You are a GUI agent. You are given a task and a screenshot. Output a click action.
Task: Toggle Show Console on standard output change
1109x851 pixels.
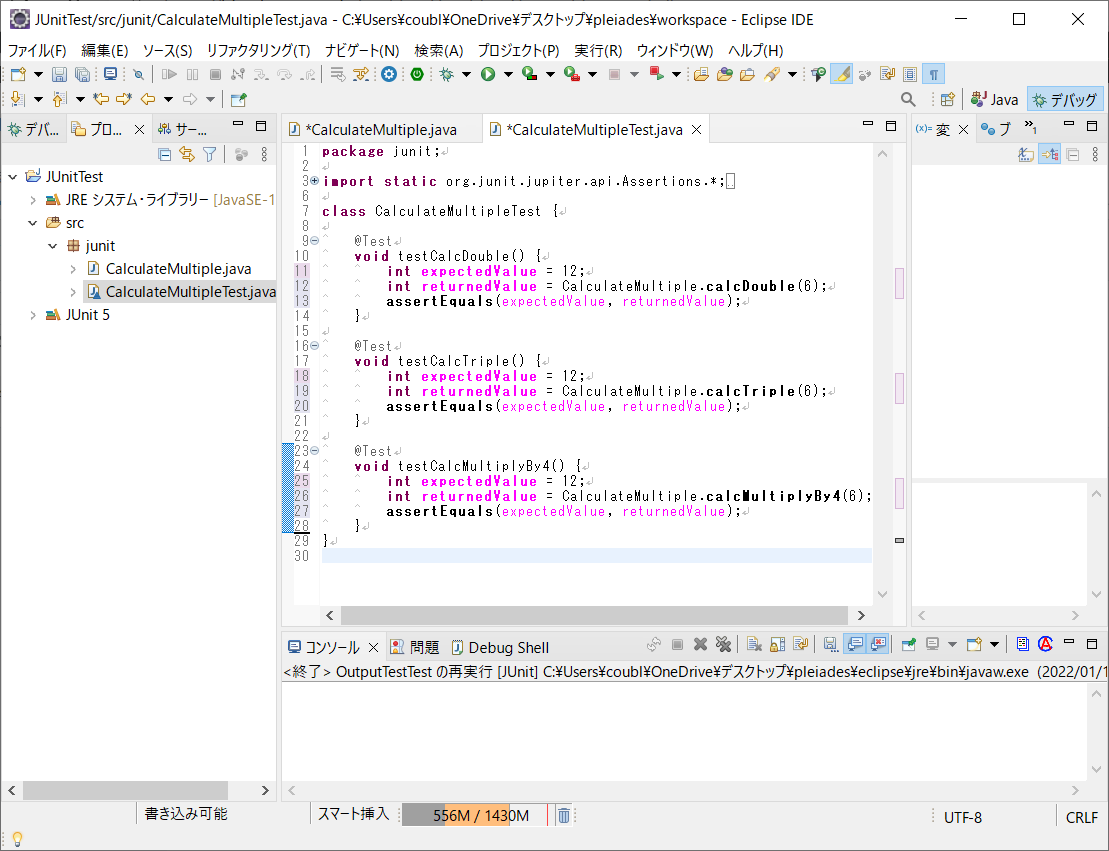[x=855, y=644]
